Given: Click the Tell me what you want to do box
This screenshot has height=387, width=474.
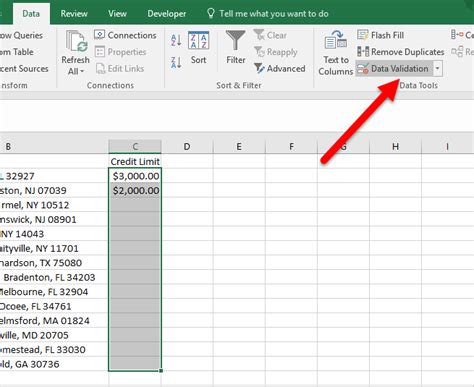Looking at the screenshot, I should [x=268, y=14].
